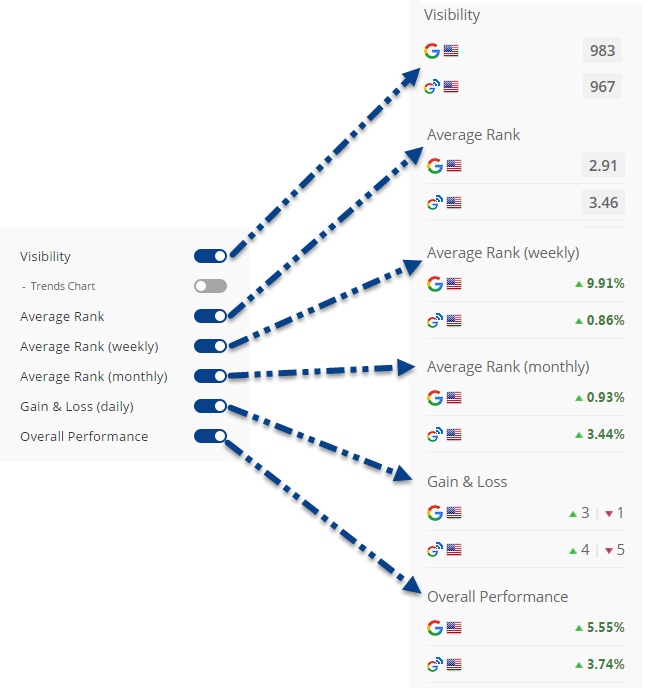Click Google icon in Average Rank (weekly)
The width and height of the screenshot is (650, 690).
coord(435,284)
